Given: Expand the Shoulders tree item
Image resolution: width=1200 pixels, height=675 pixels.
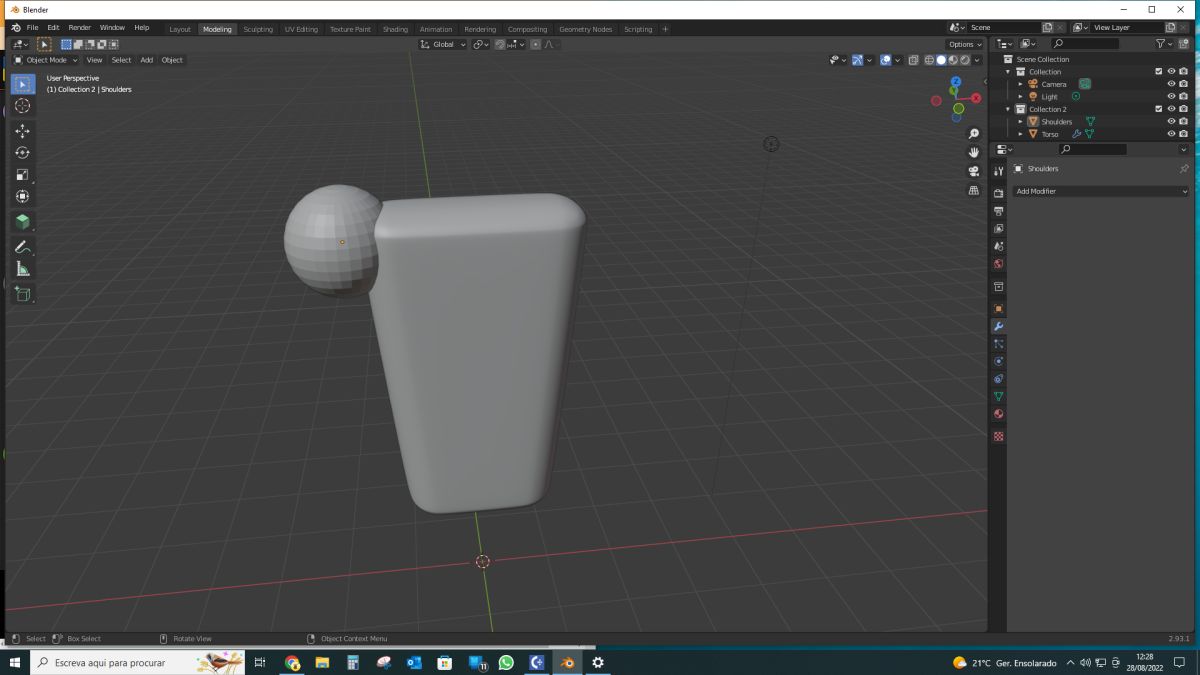Looking at the screenshot, I should [1020, 121].
